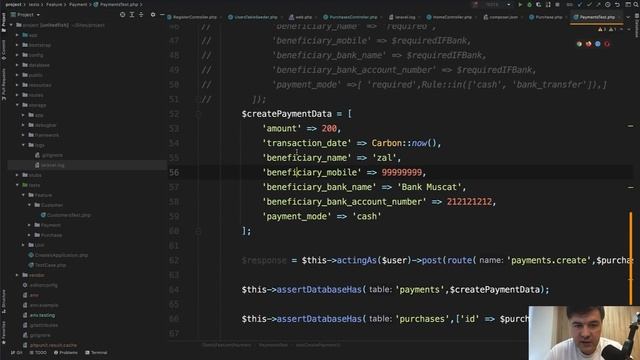The image size is (640, 360).
Task: Open the Terminal tool window button
Action: pos(97,353)
